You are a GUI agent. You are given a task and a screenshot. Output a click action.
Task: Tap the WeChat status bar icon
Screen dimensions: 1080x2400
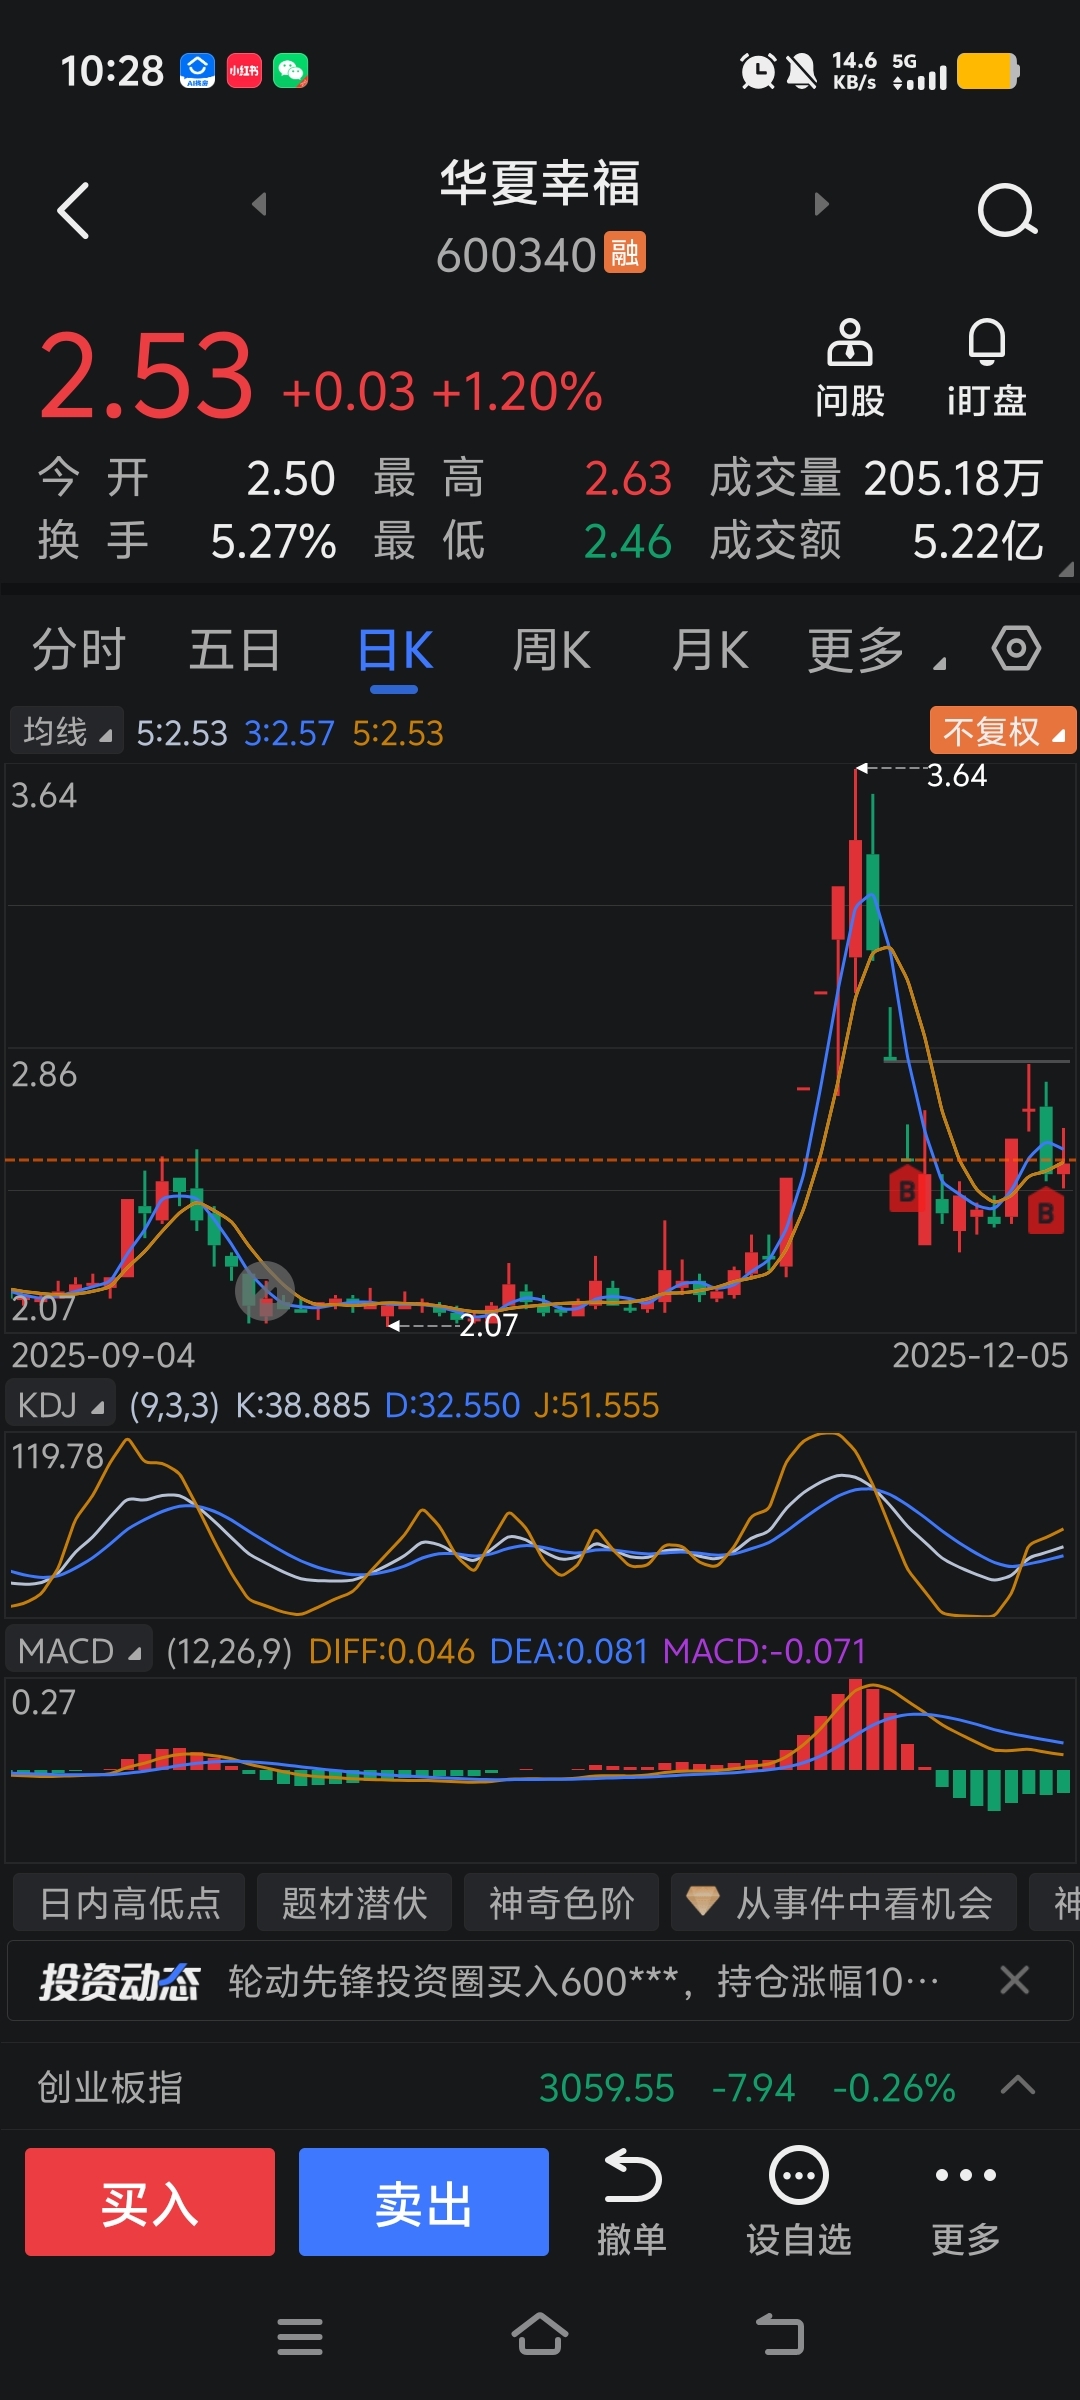point(291,70)
